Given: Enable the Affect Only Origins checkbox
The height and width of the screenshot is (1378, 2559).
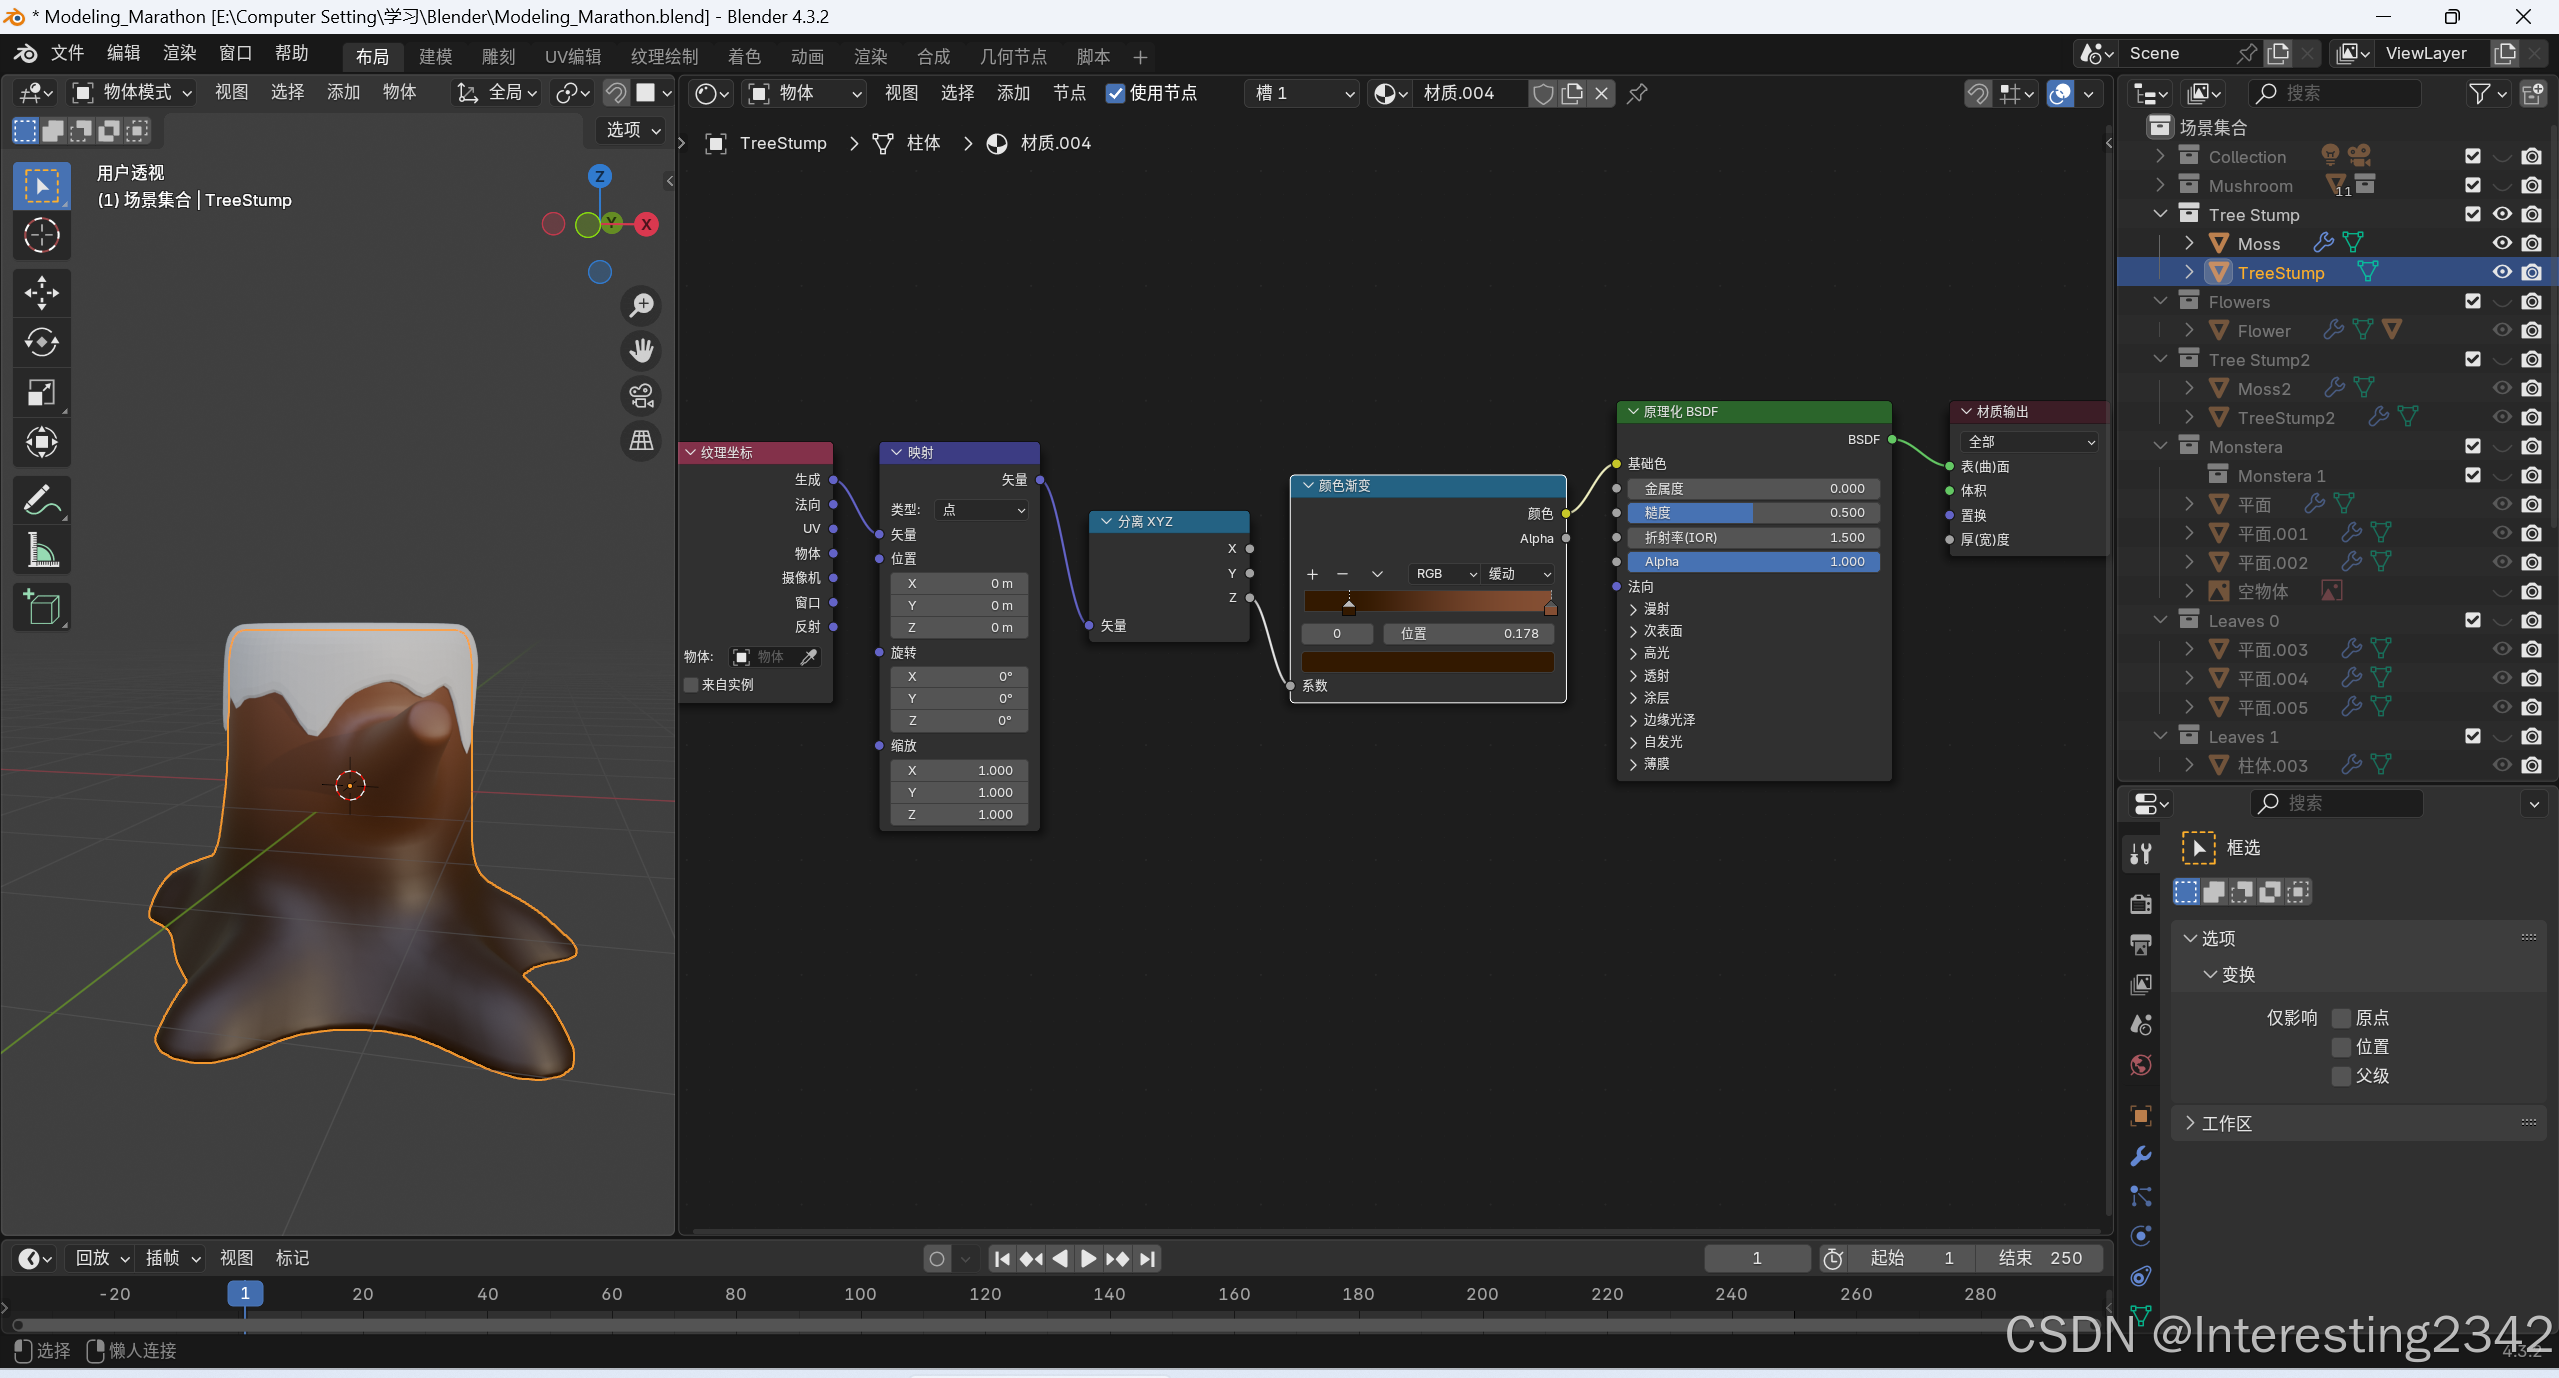Looking at the screenshot, I should click(x=2341, y=1018).
